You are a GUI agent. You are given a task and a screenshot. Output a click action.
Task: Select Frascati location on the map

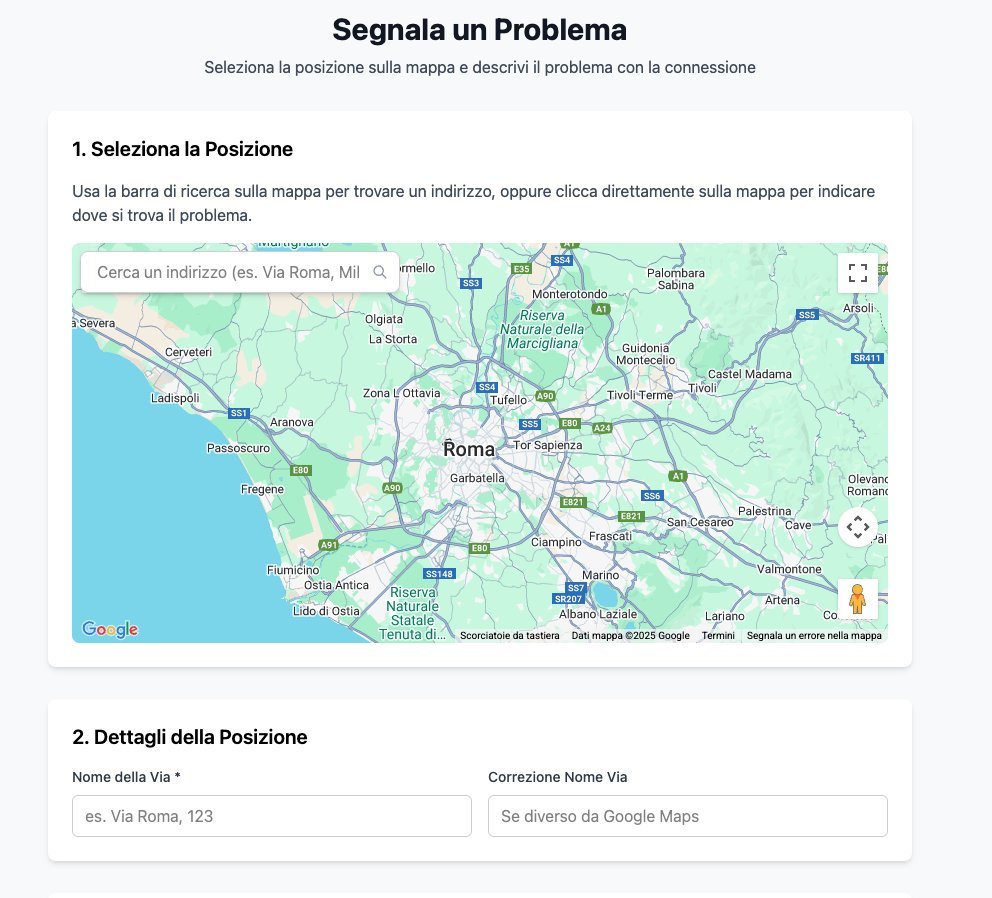[x=610, y=536]
